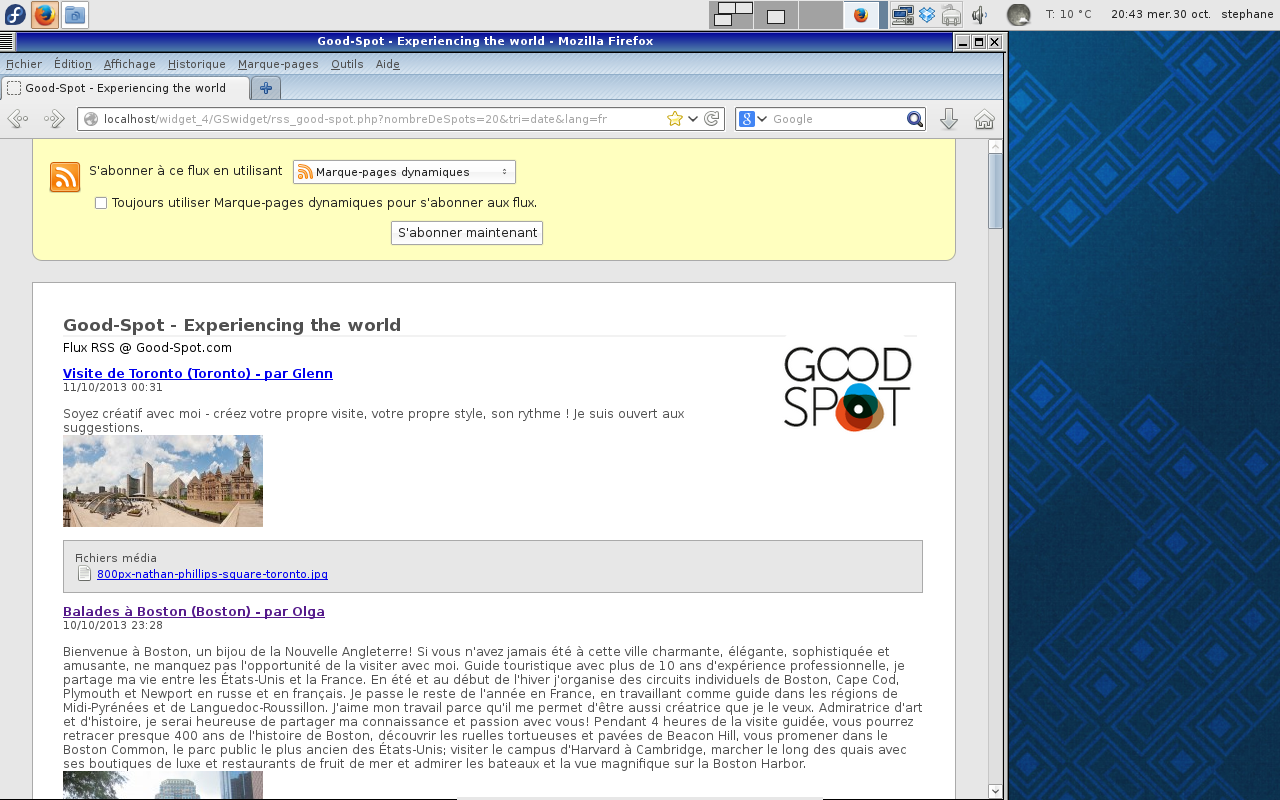Open the Fichier menu
This screenshot has height=800, width=1280.
click(24, 64)
